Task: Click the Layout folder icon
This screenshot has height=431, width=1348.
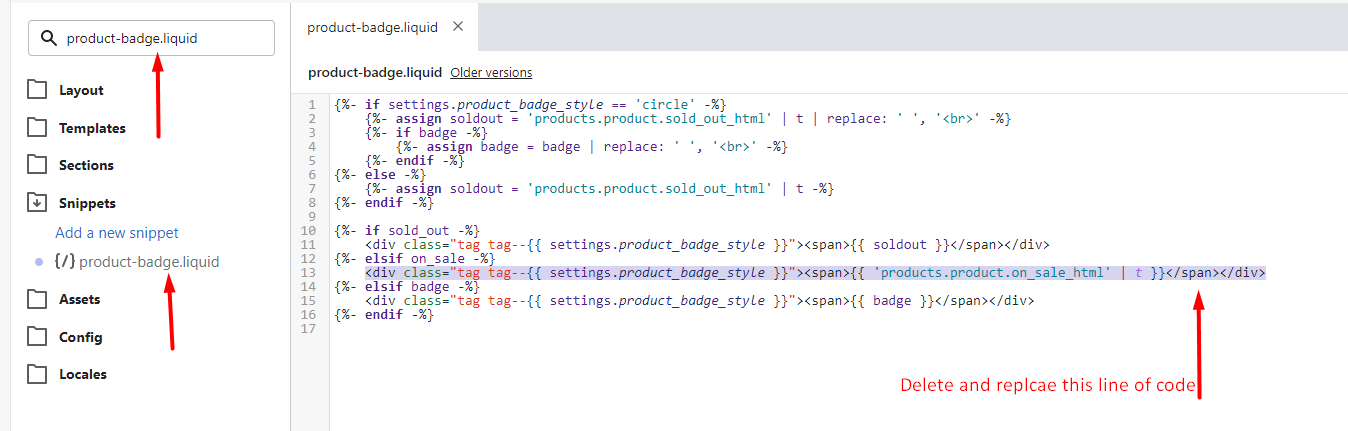Action: [37, 89]
